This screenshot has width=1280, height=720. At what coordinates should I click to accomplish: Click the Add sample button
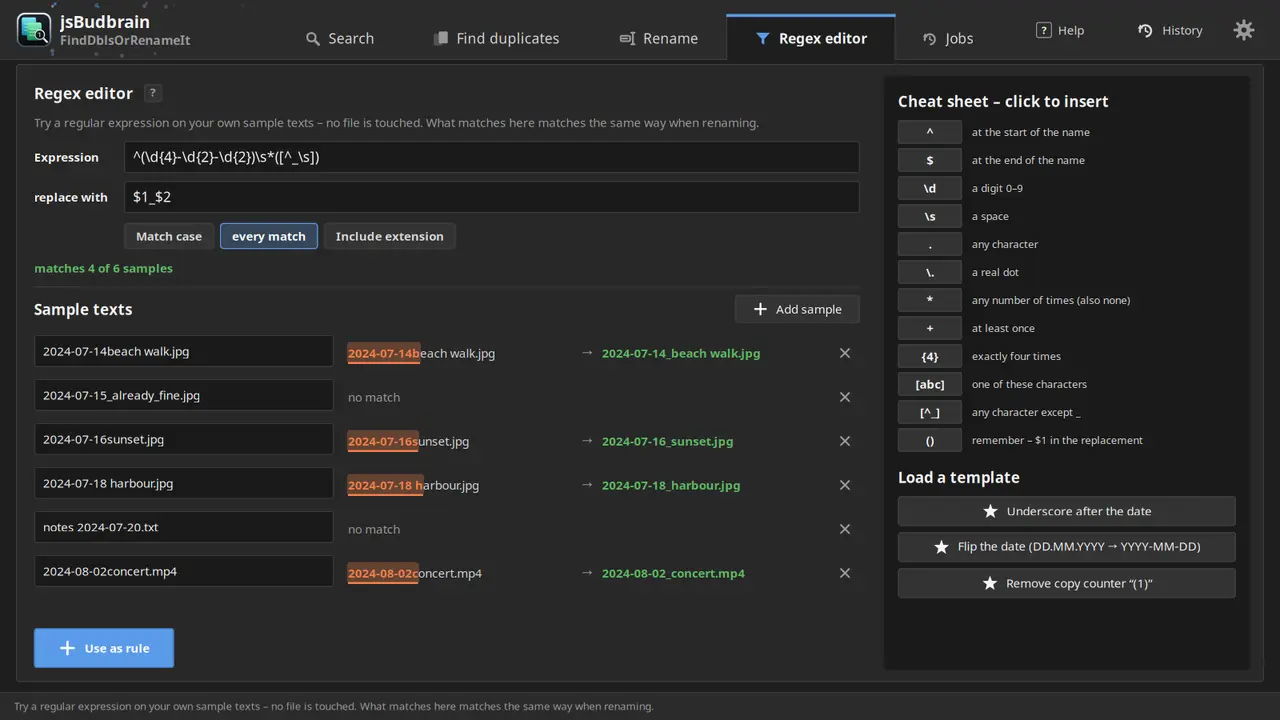point(797,309)
